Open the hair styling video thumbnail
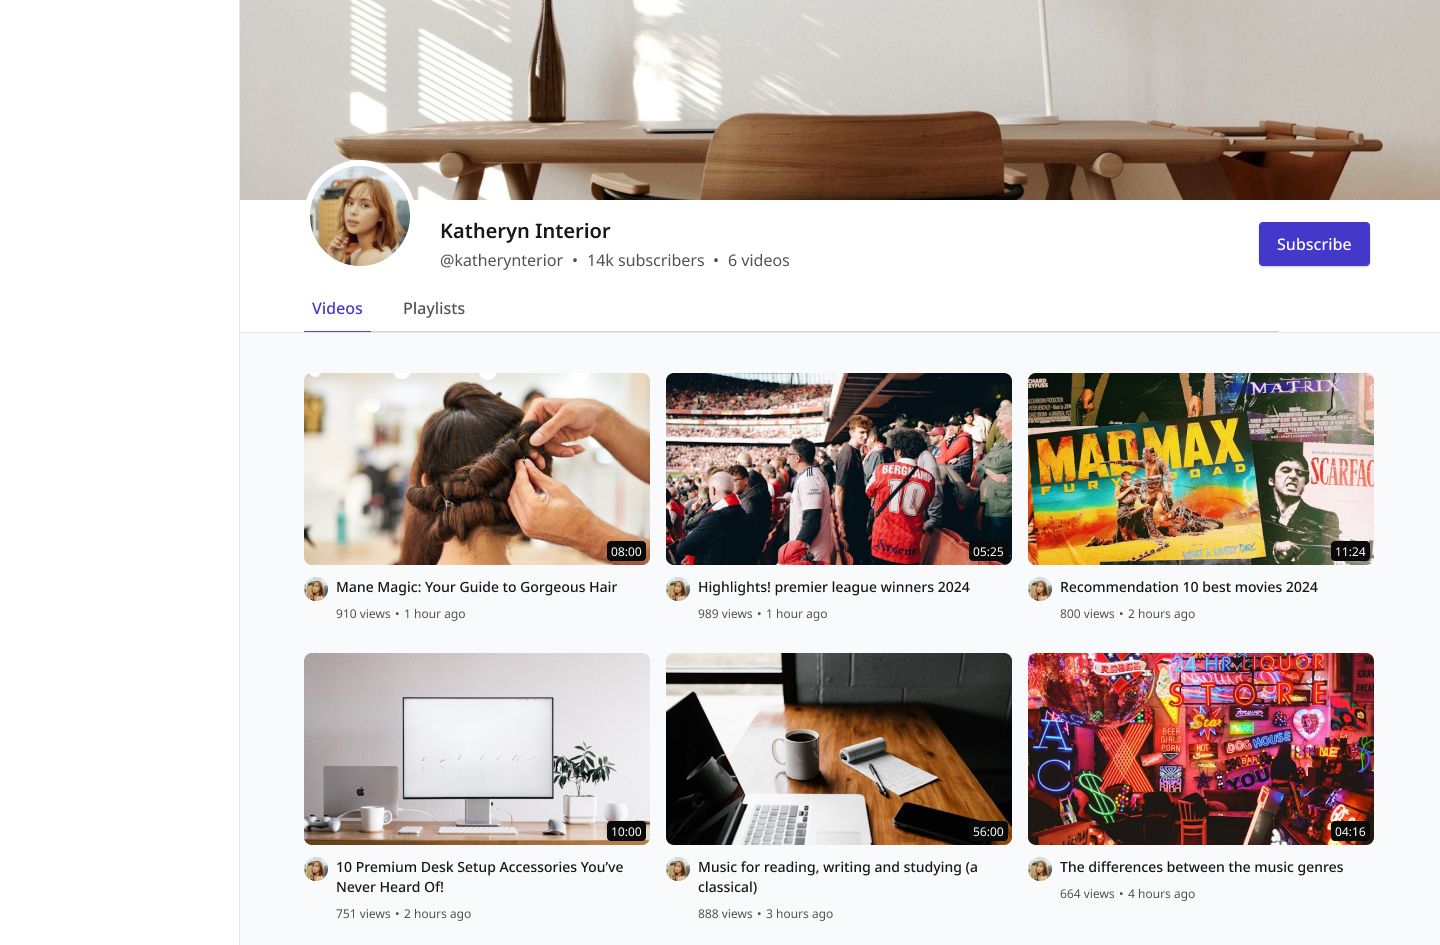Image resolution: width=1440 pixels, height=945 pixels. coord(477,469)
